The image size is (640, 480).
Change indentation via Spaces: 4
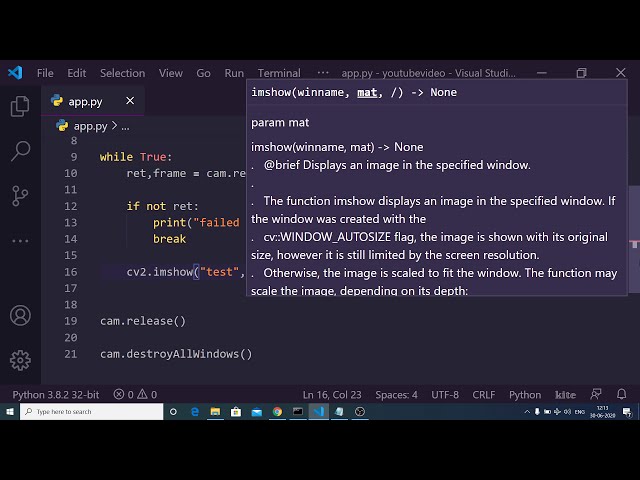[x=396, y=395]
